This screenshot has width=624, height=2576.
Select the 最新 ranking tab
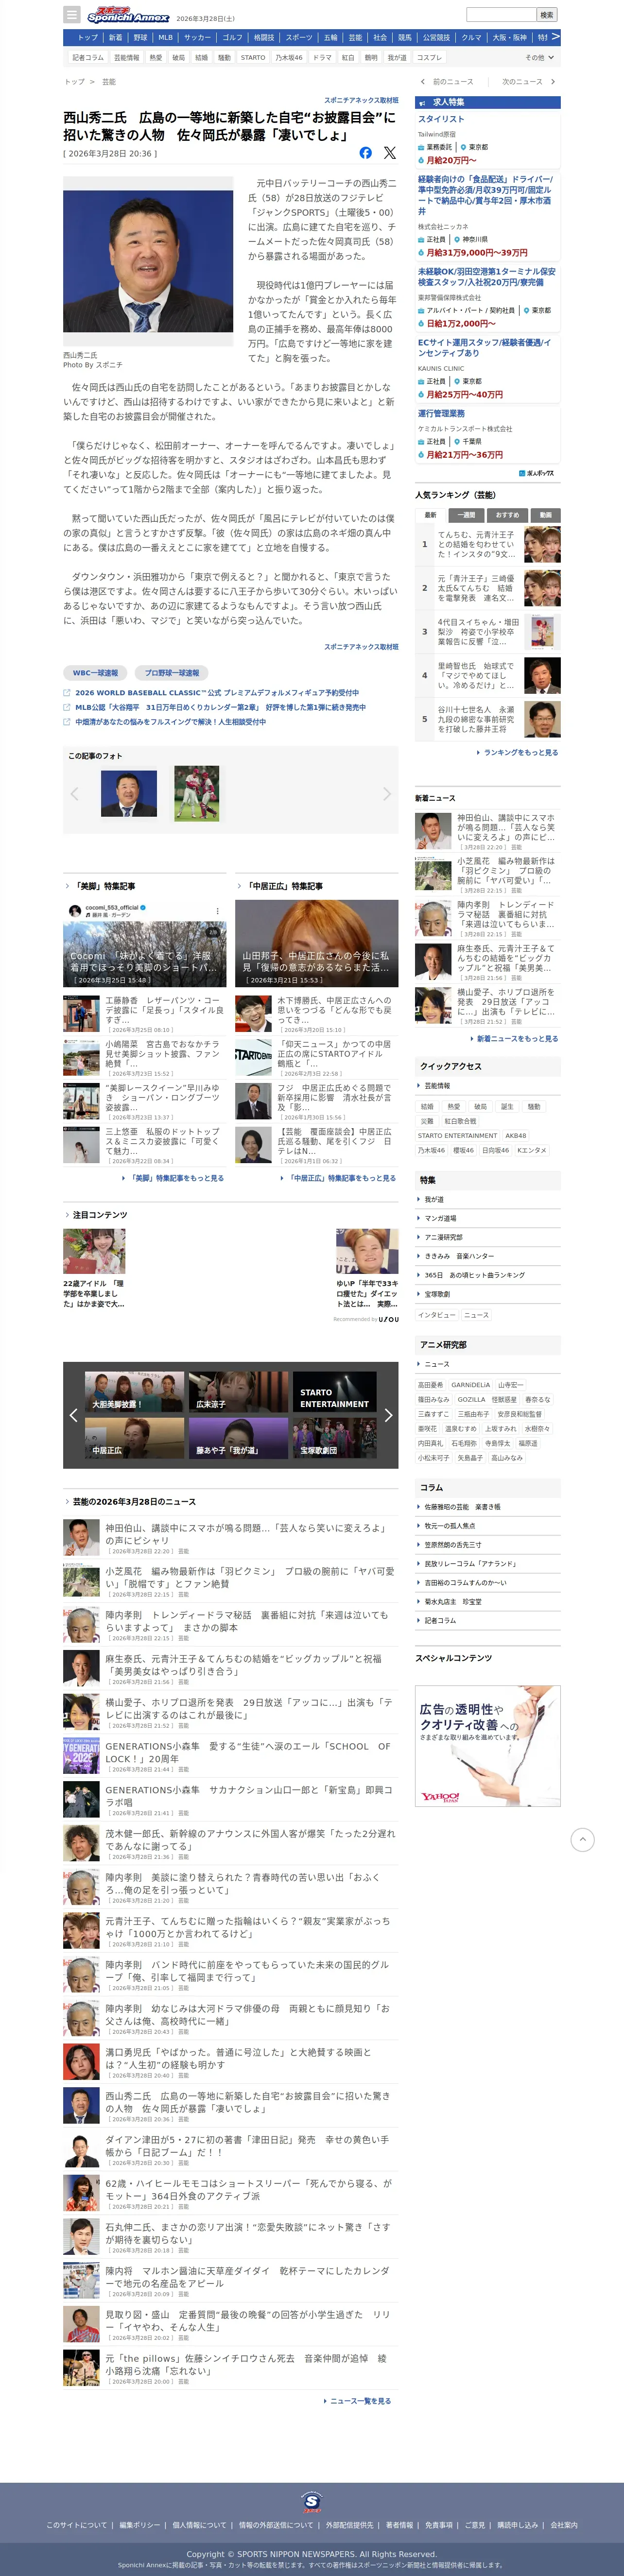click(430, 515)
